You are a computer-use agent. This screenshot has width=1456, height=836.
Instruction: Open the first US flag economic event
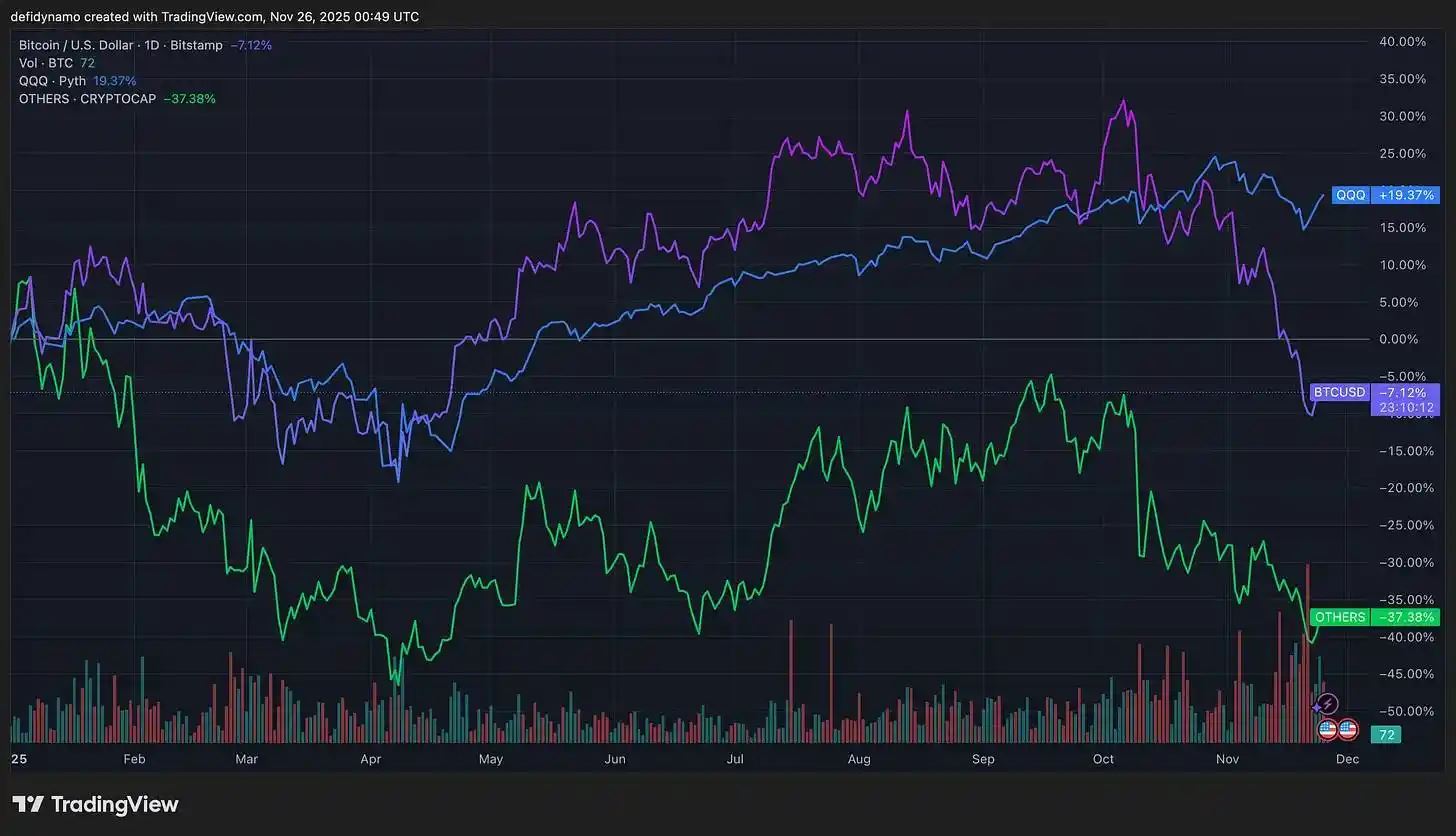[1328, 729]
